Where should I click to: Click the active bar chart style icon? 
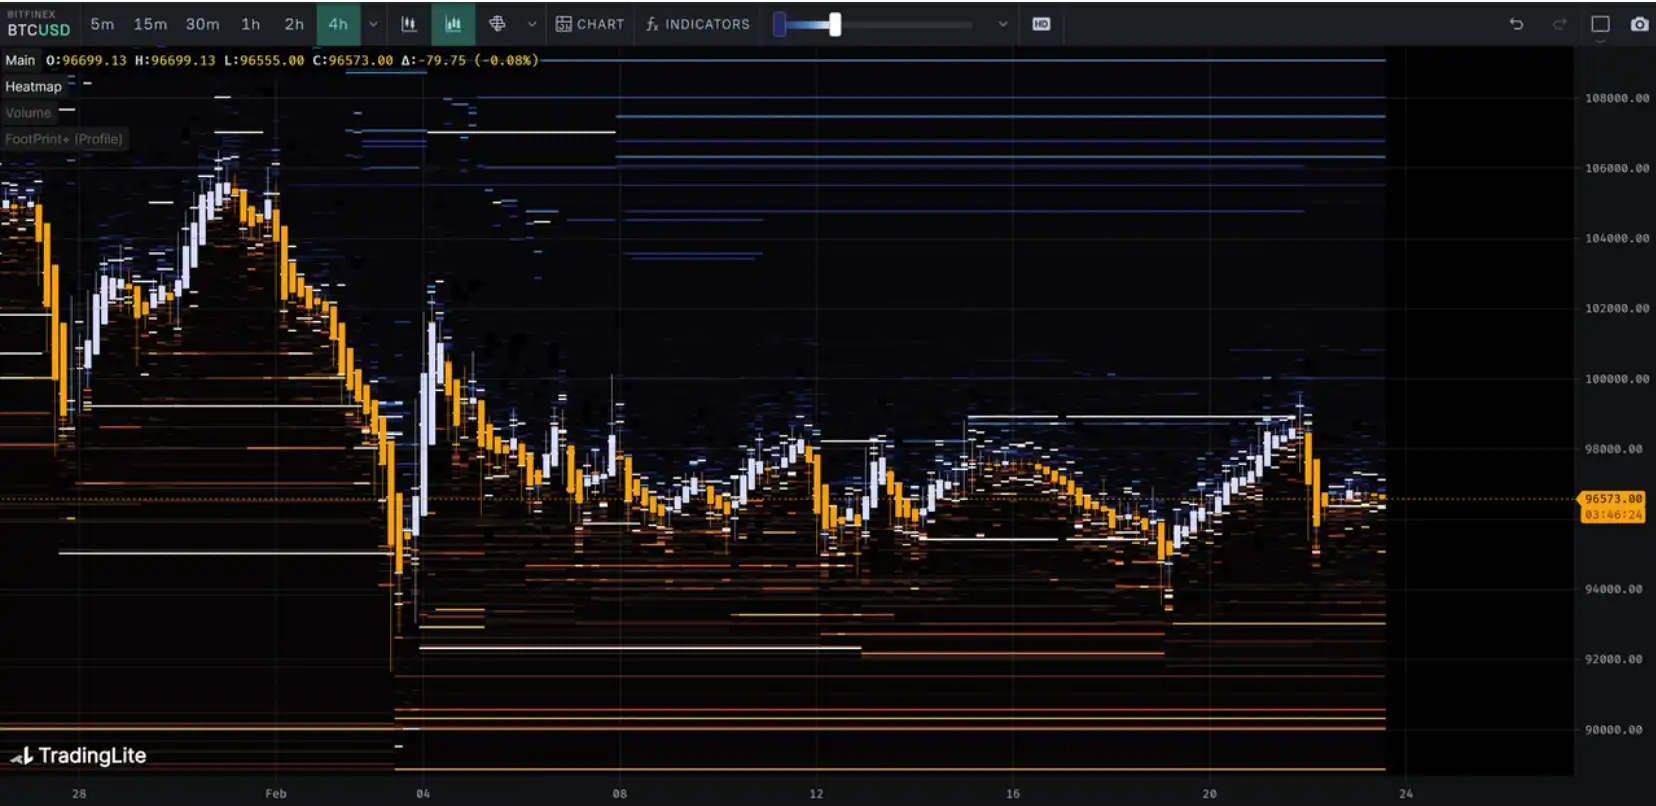(x=453, y=24)
